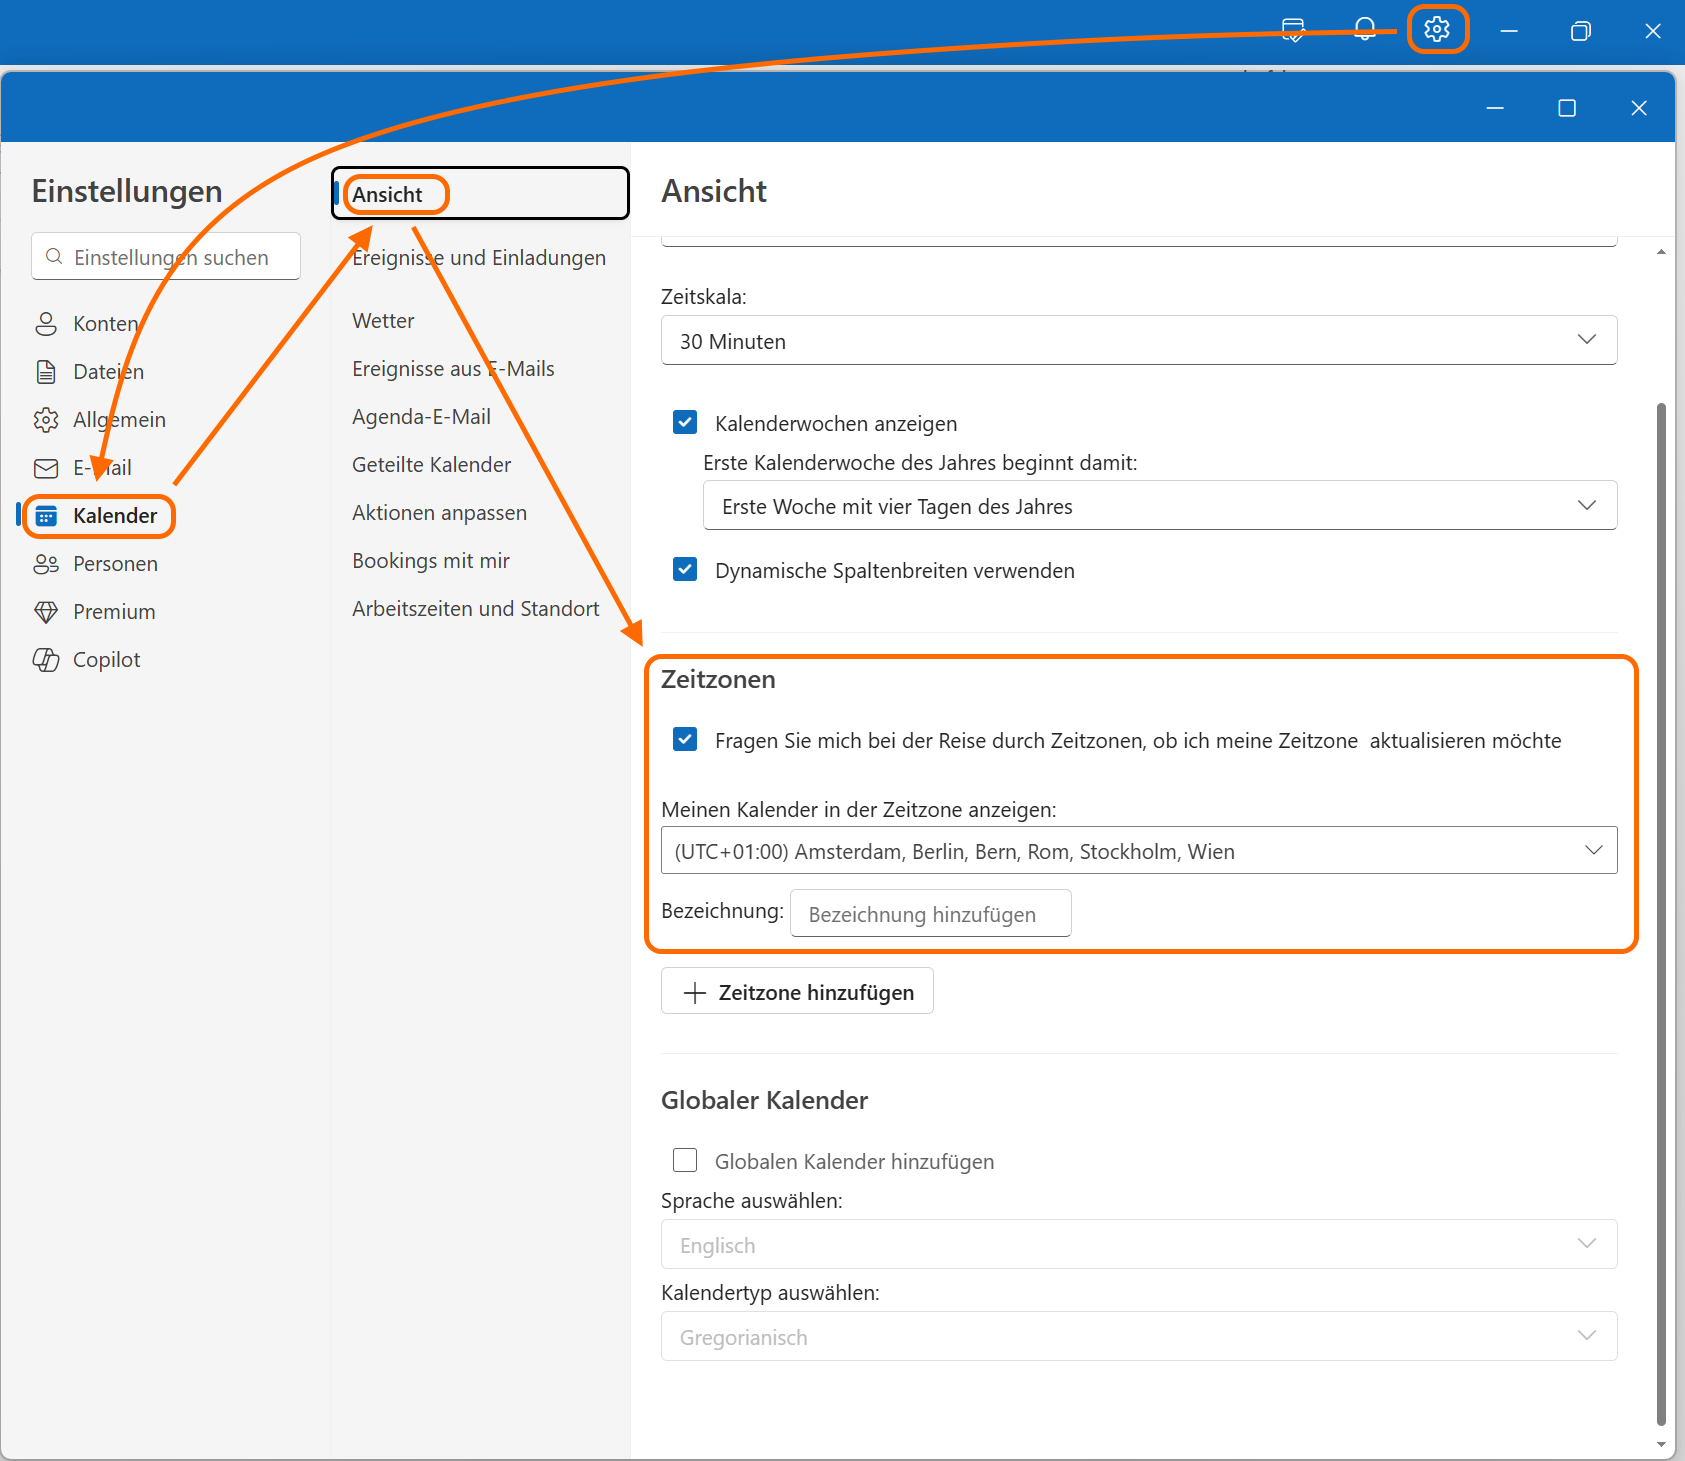Image resolution: width=1685 pixels, height=1461 pixels.
Task: Open Konten settings via person icon
Action: tap(46, 324)
